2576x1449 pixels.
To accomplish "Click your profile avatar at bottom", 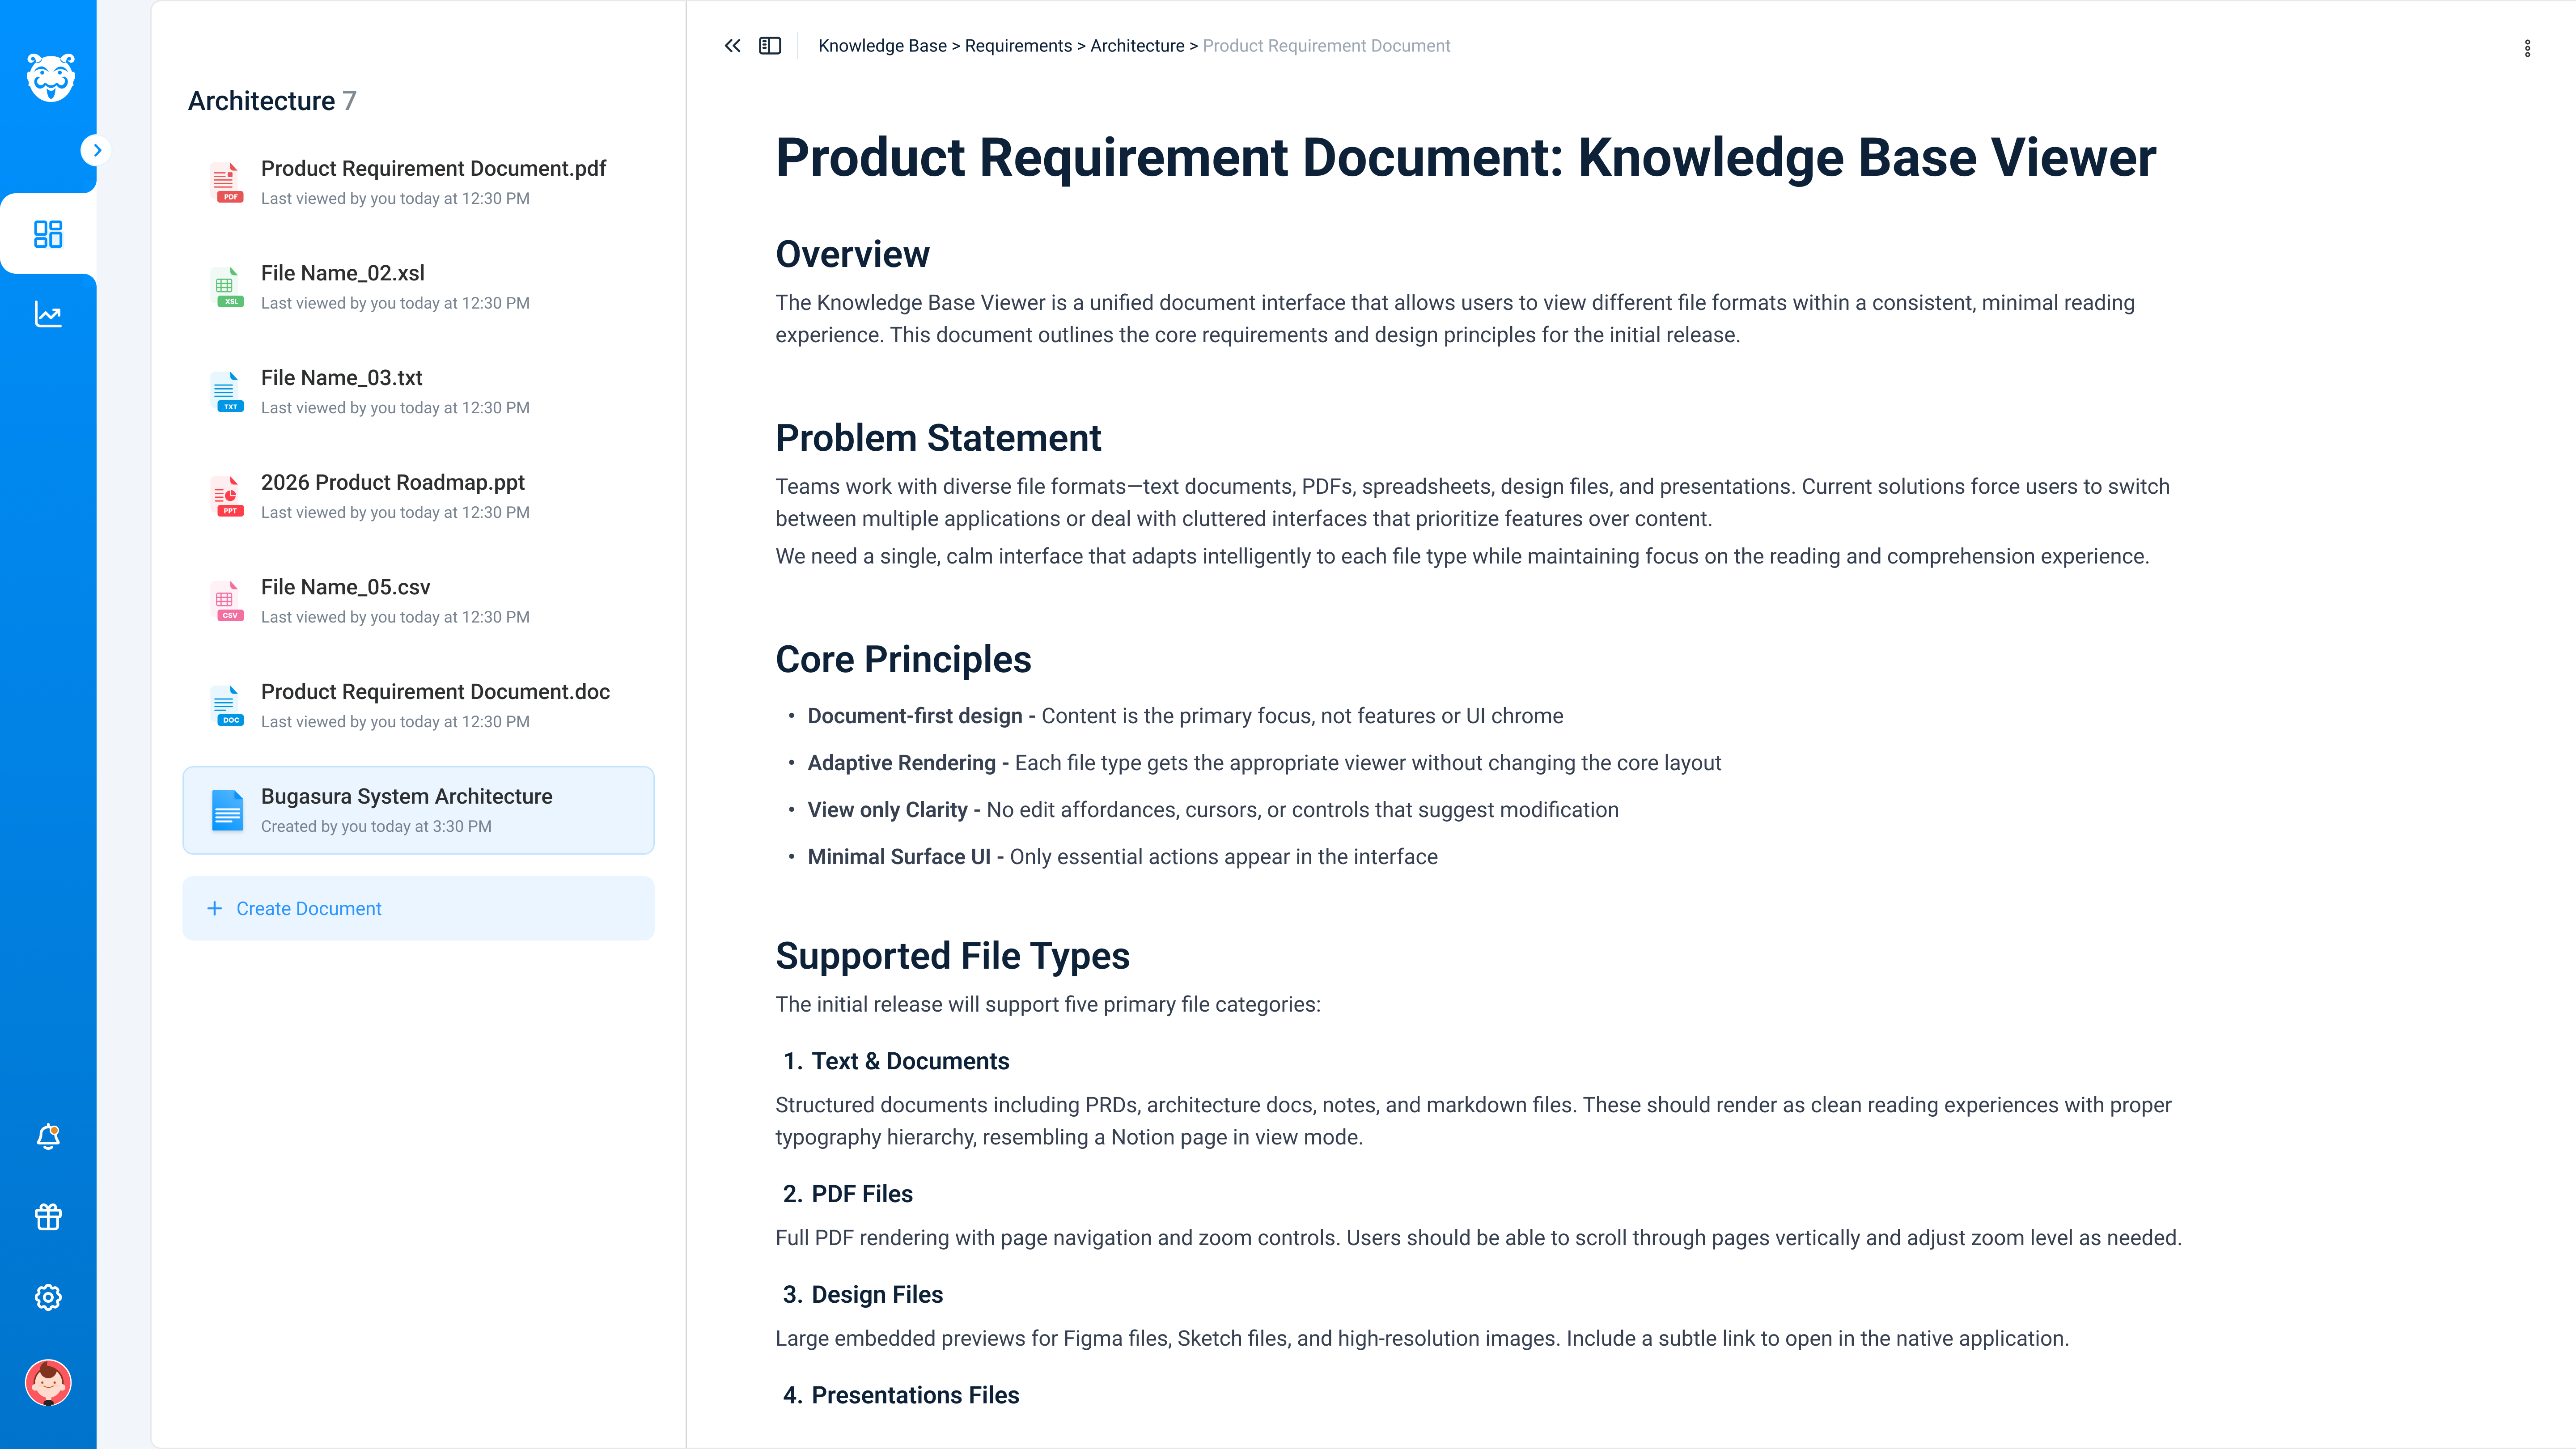I will point(48,1383).
